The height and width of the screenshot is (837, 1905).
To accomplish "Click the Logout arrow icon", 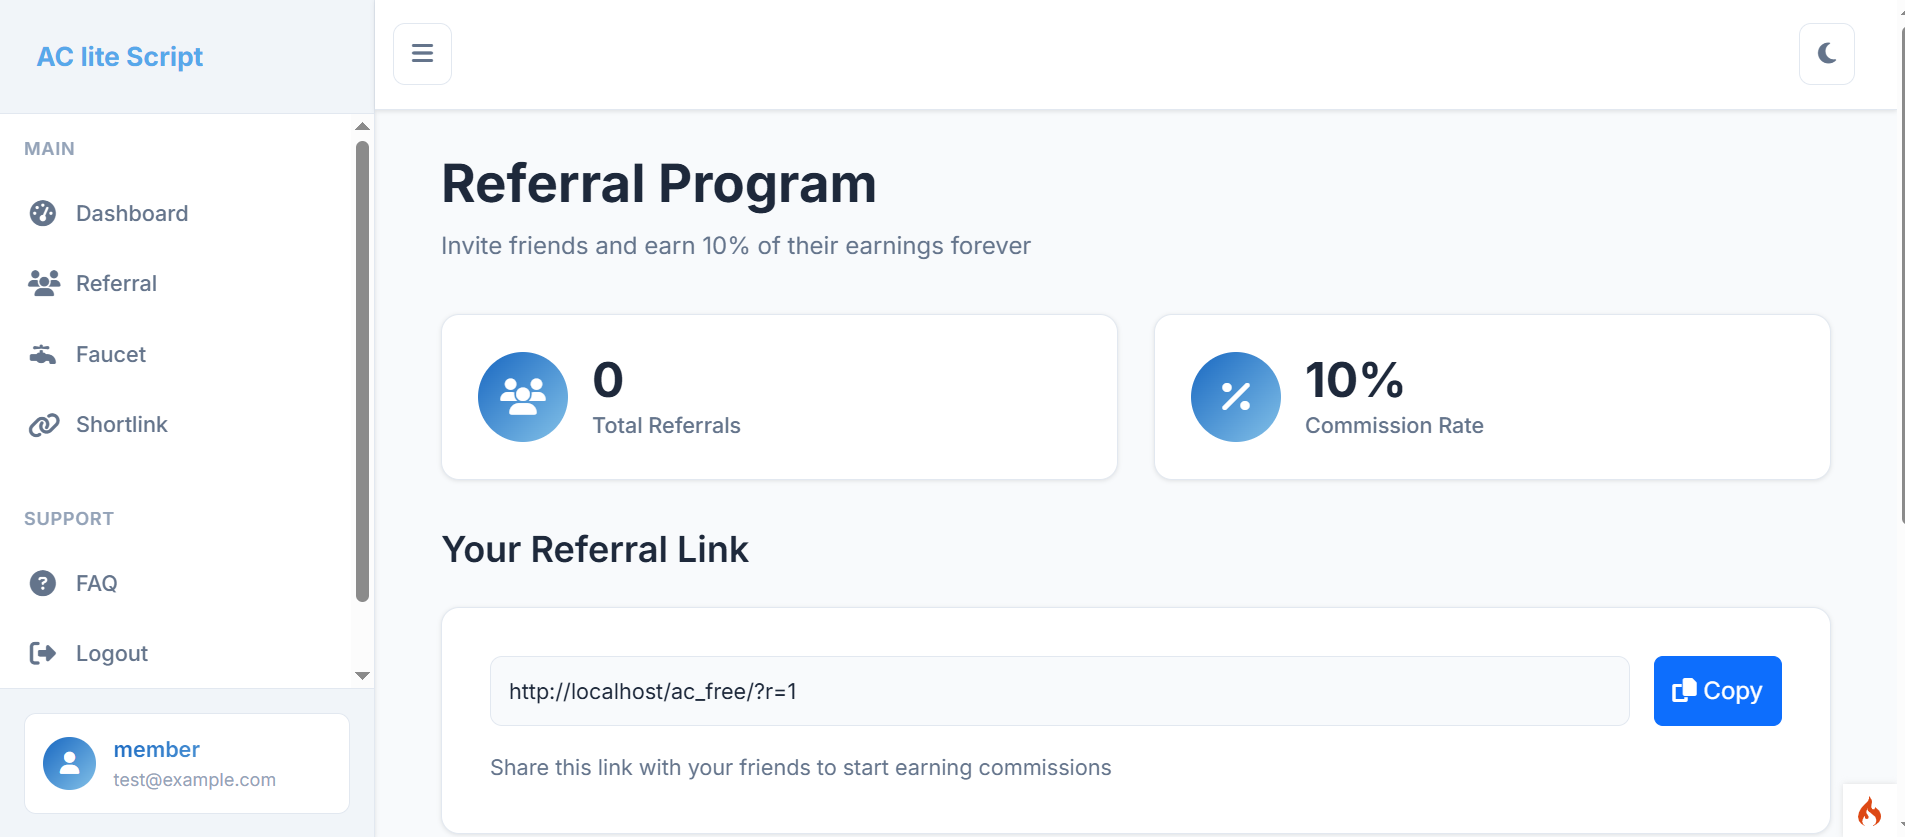I will 43,653.
